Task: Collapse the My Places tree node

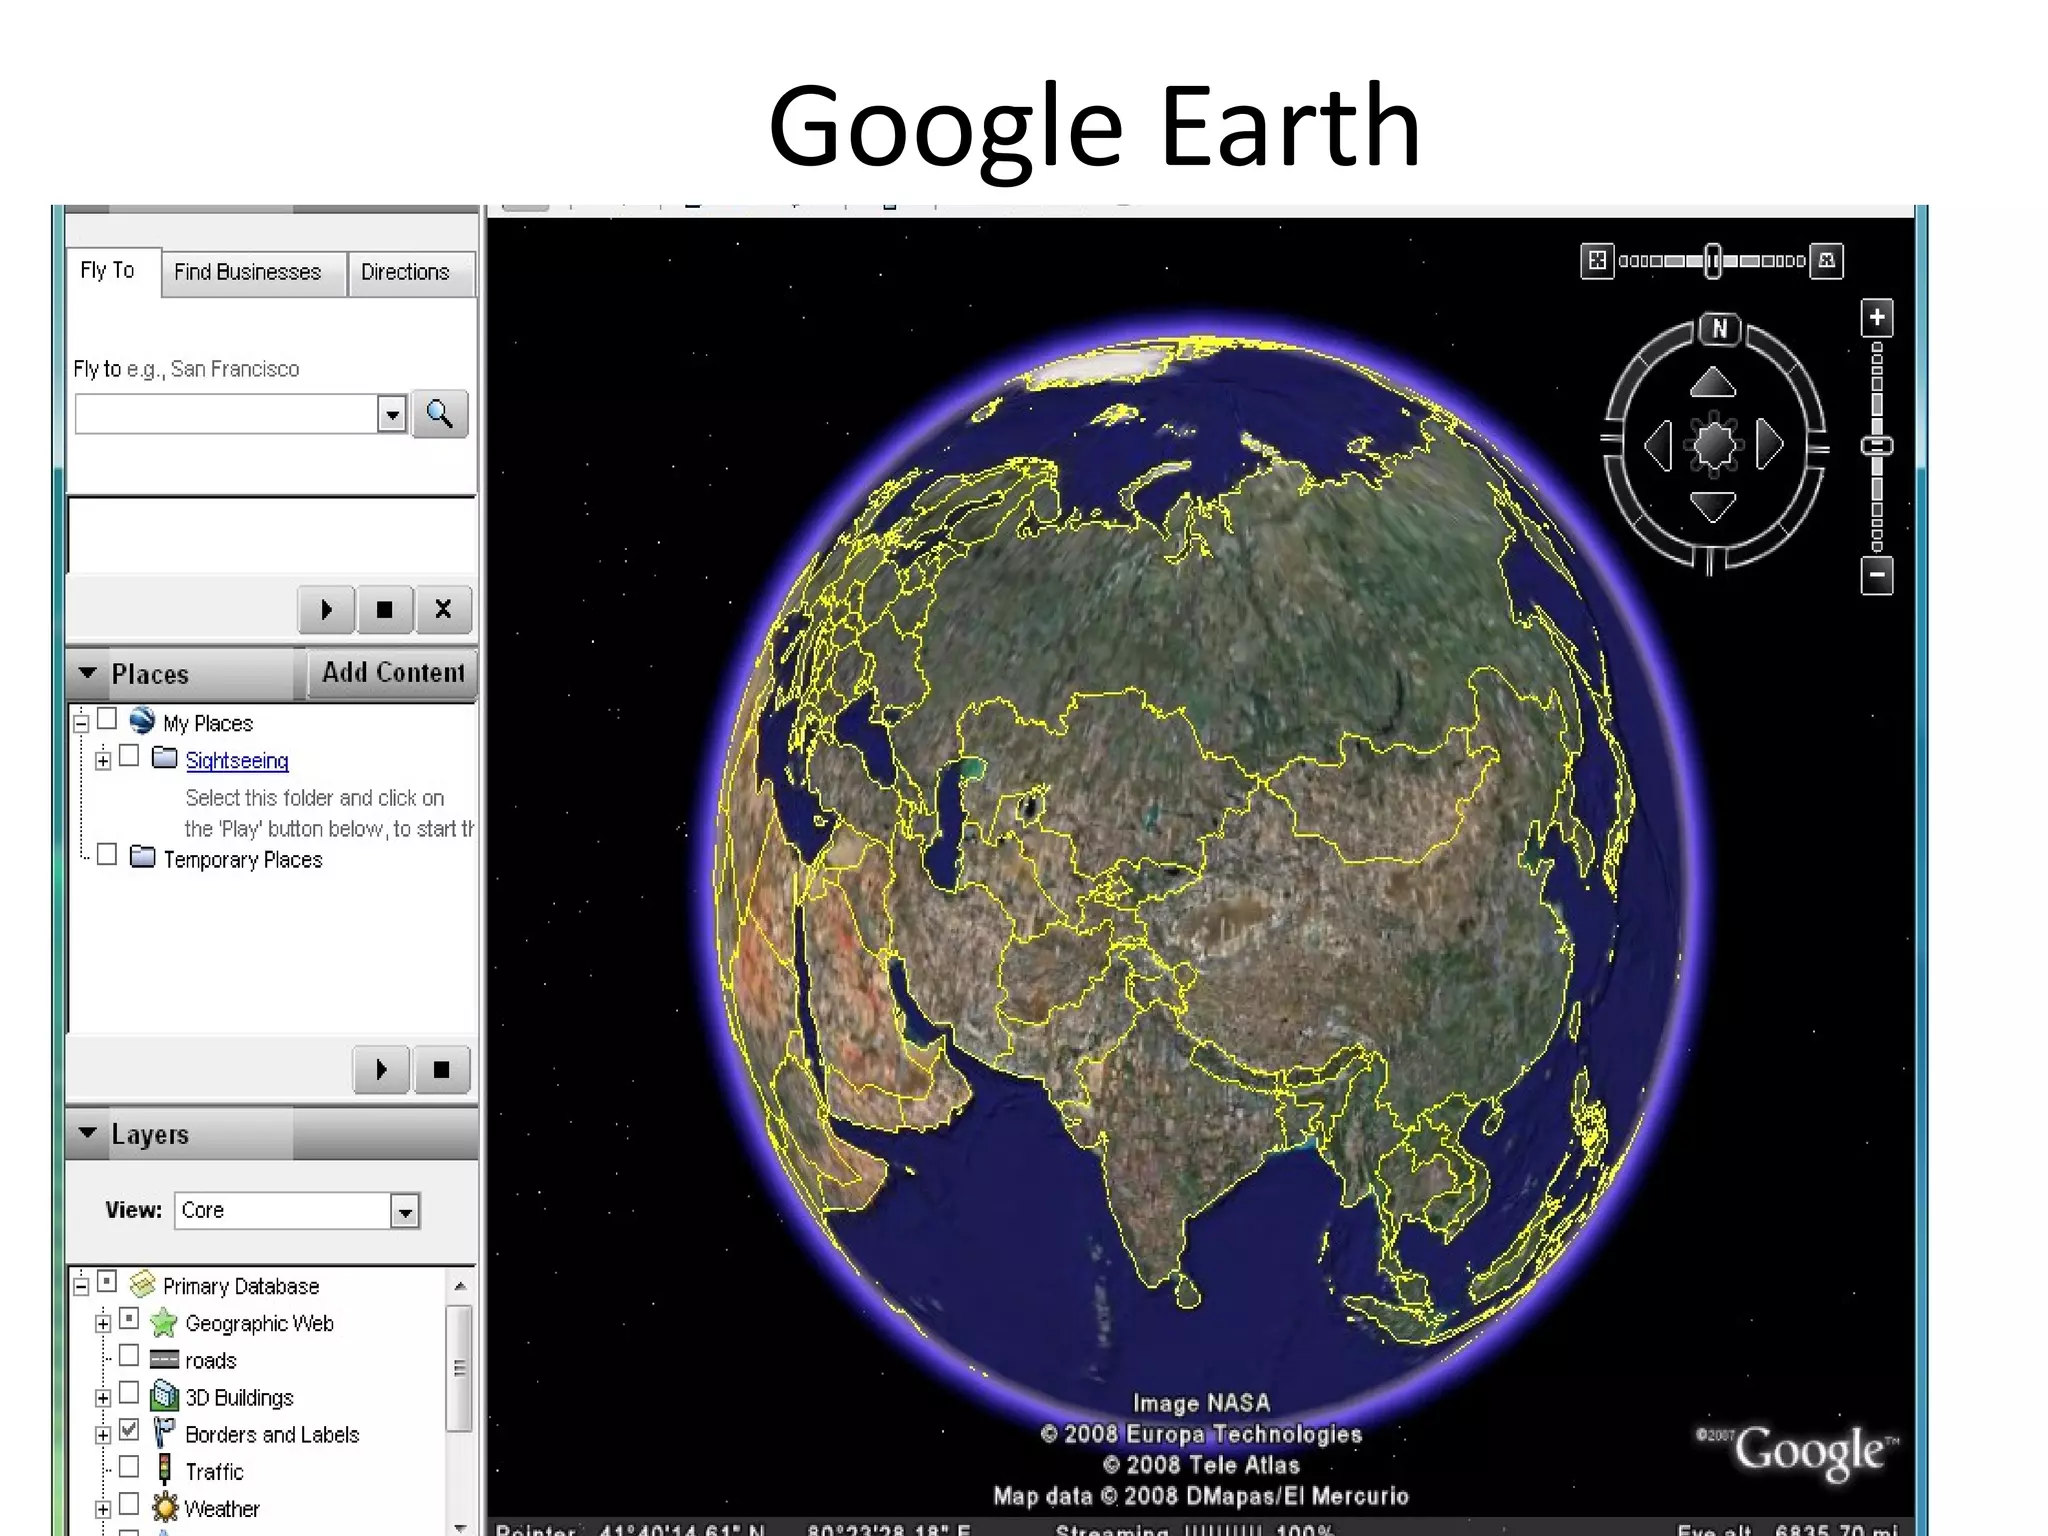Action: click(x=82, y=723)
